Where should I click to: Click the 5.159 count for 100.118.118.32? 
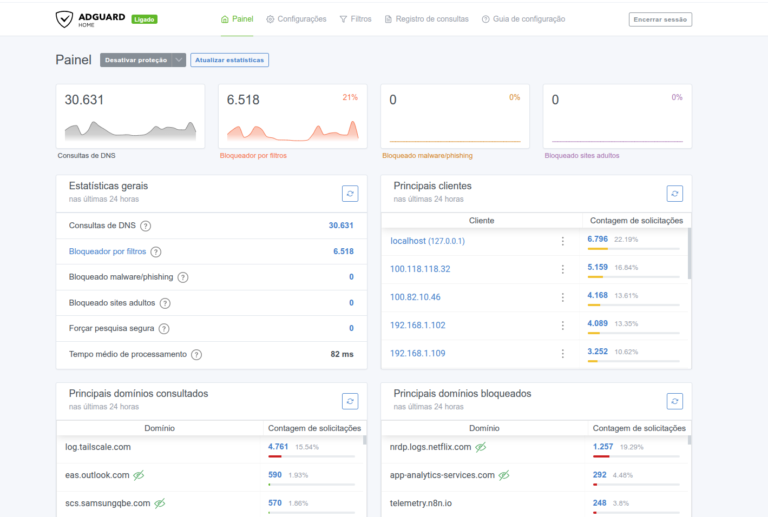[x=598, y=267]
